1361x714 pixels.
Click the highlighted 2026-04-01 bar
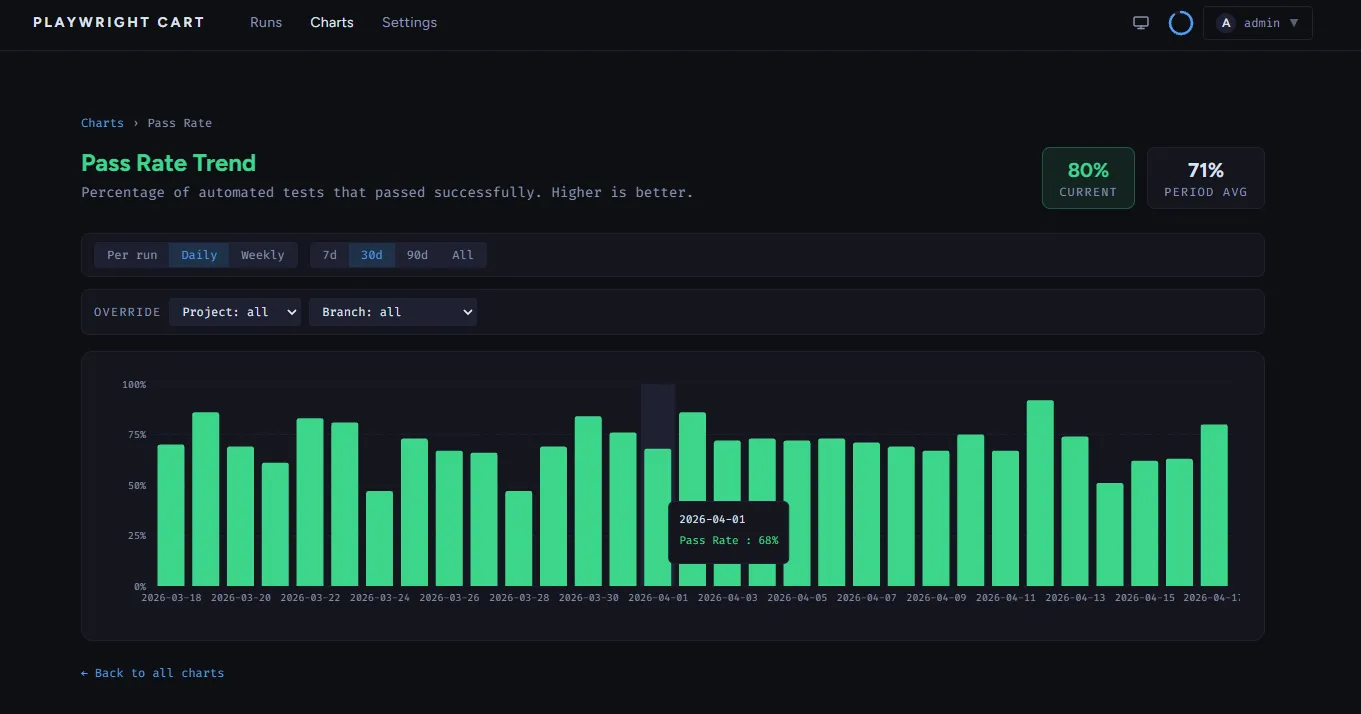(658, 517)
